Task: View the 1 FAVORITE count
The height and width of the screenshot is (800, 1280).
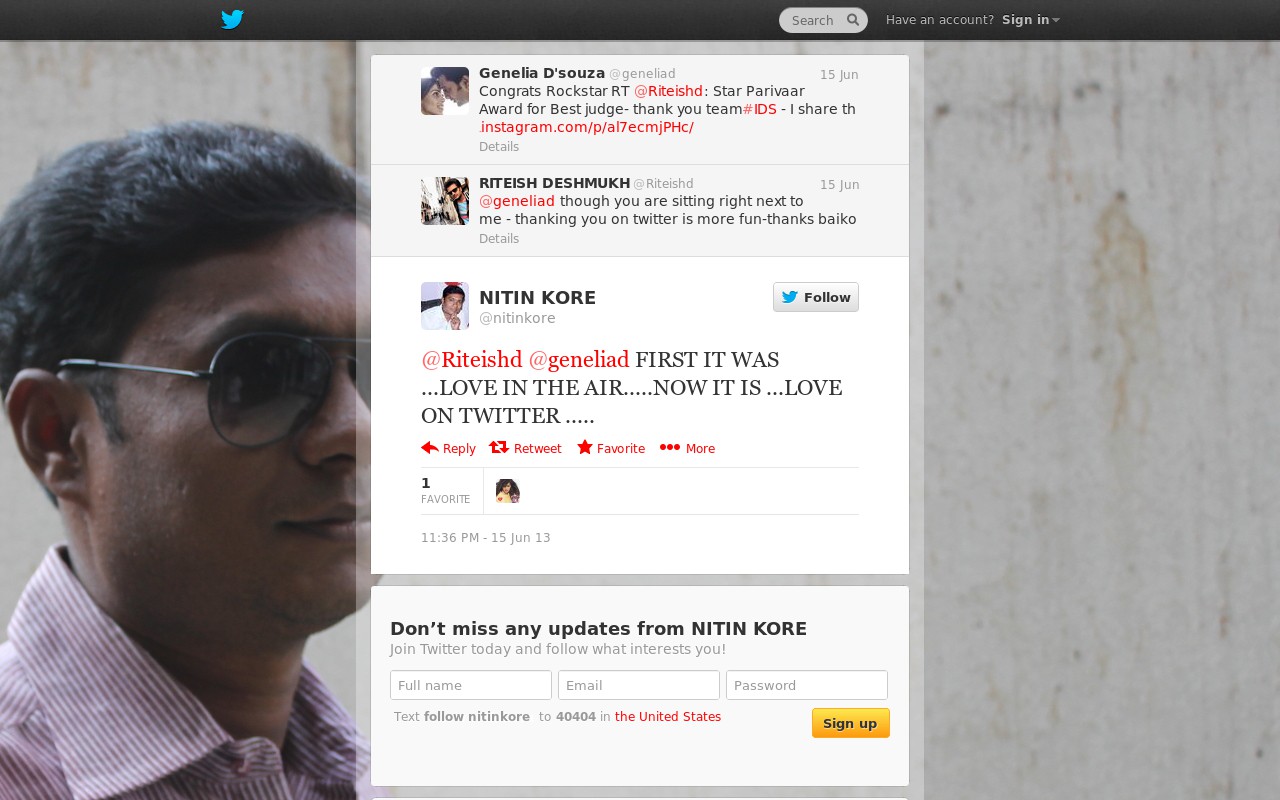Action: pyautogui.click(x=445, y=490)
